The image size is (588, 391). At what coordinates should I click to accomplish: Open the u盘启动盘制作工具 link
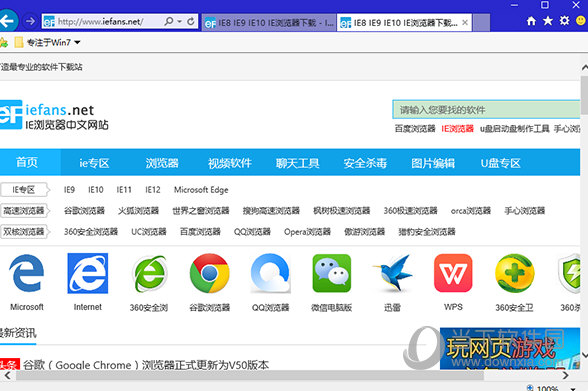pos(514,129)
